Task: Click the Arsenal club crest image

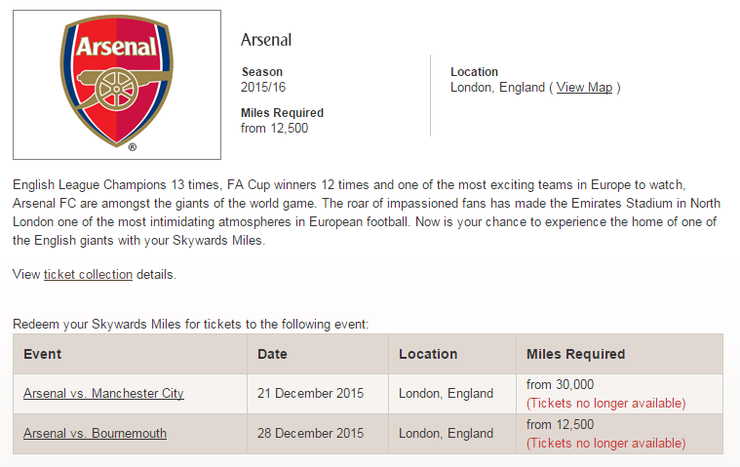Action: pyautogui.click(x=116, y=85)
